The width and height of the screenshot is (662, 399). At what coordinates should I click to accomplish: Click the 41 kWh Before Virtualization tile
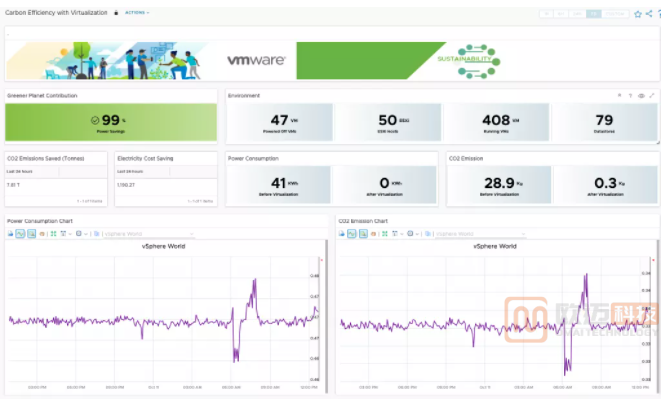coord(279,185)
